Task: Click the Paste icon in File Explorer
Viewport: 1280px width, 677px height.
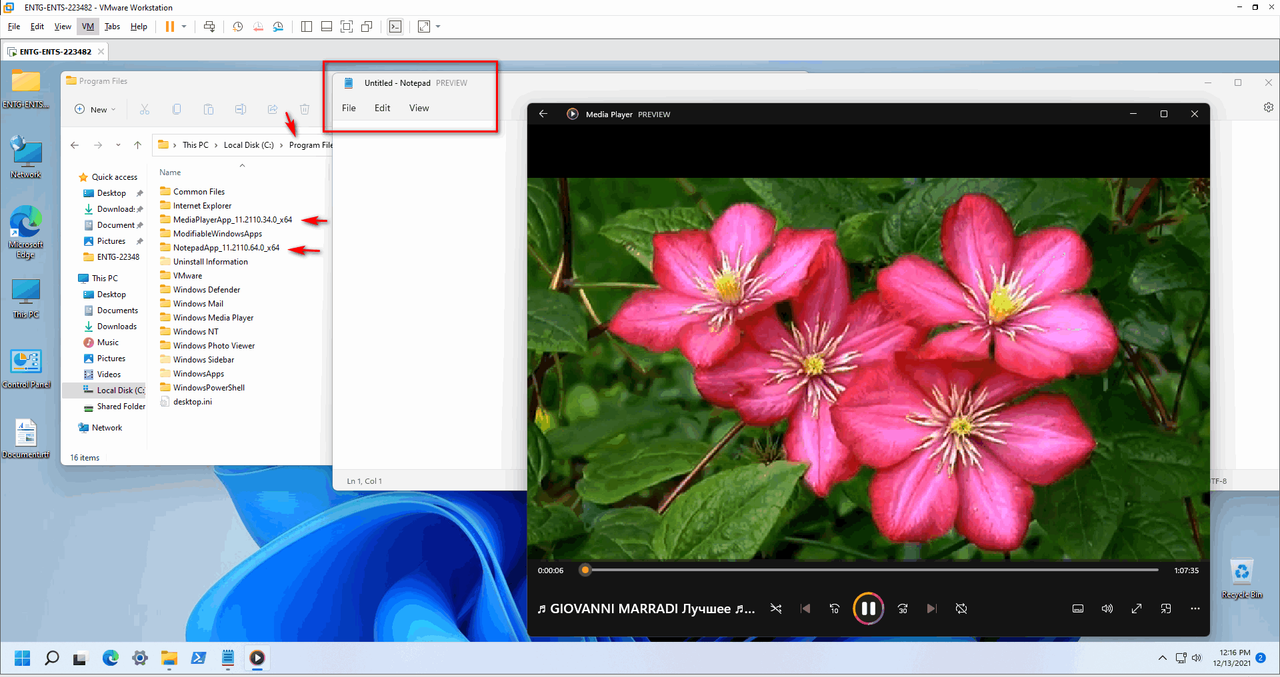Action: pyautogui.click(x=209, y=109)
